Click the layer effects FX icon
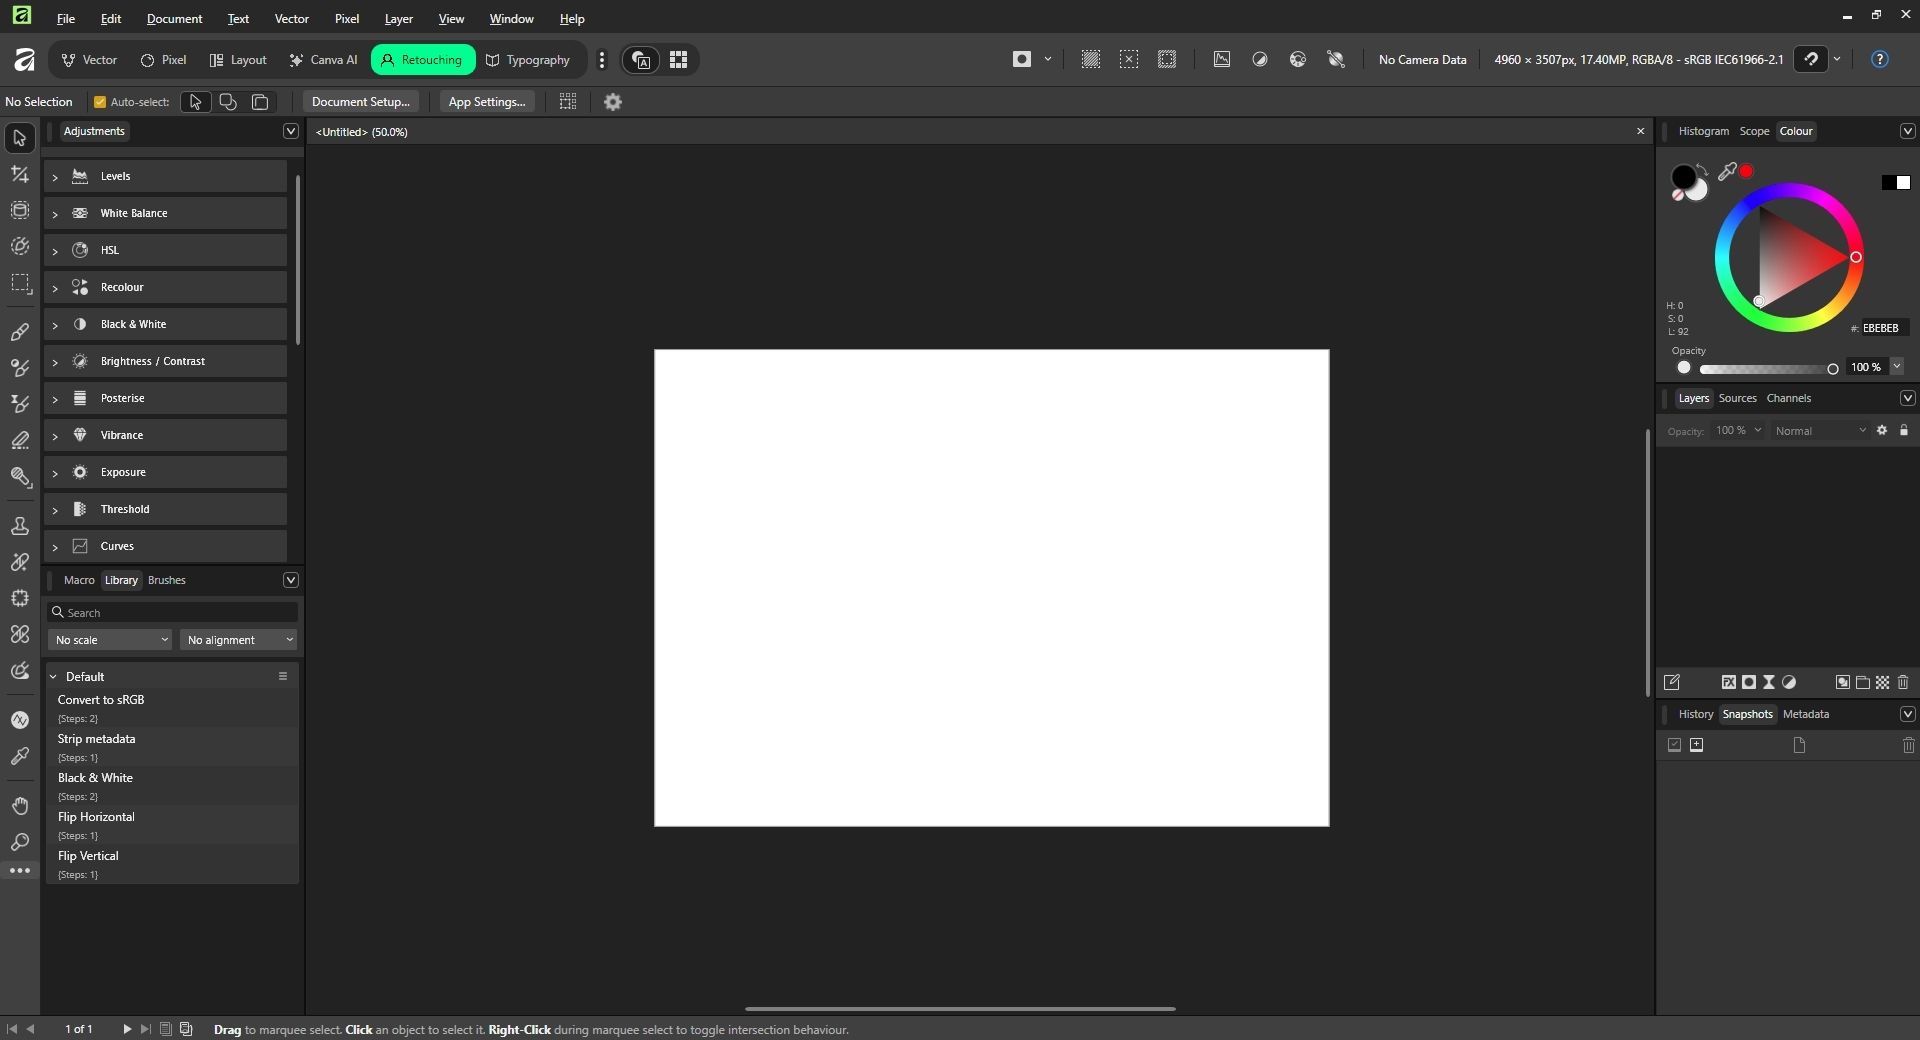This screenshot has height=1040, width=1920. 1728,683
